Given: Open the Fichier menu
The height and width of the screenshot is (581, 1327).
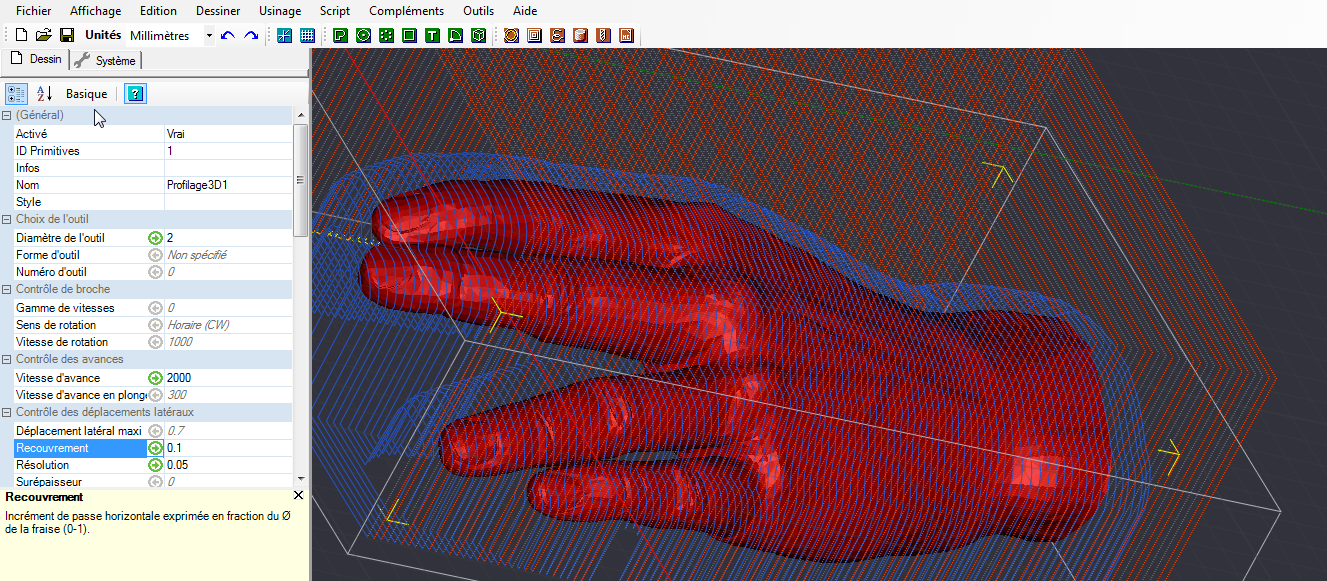Looking at the screenshot, I should click(34, 11).
